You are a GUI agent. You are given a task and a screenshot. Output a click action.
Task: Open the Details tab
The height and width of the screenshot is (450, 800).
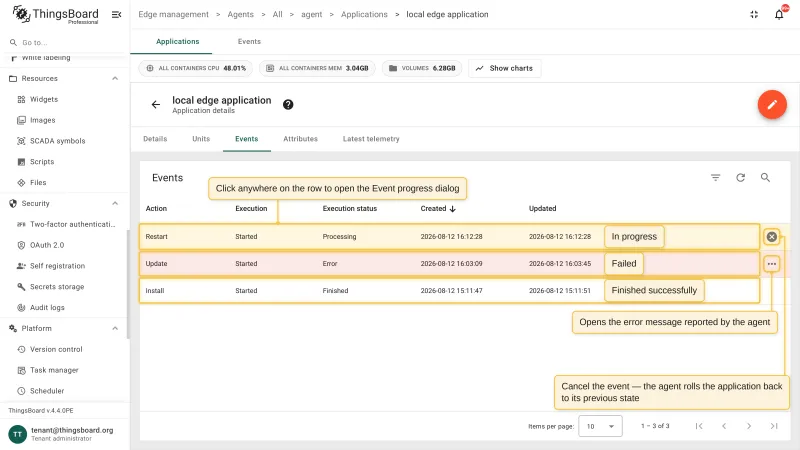[x=155, y=139]
